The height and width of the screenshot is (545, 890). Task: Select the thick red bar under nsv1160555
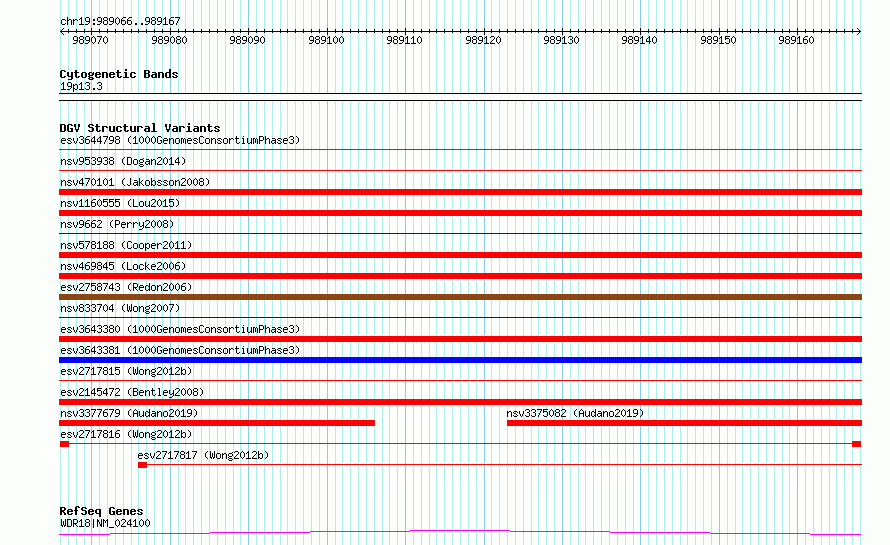460,213
